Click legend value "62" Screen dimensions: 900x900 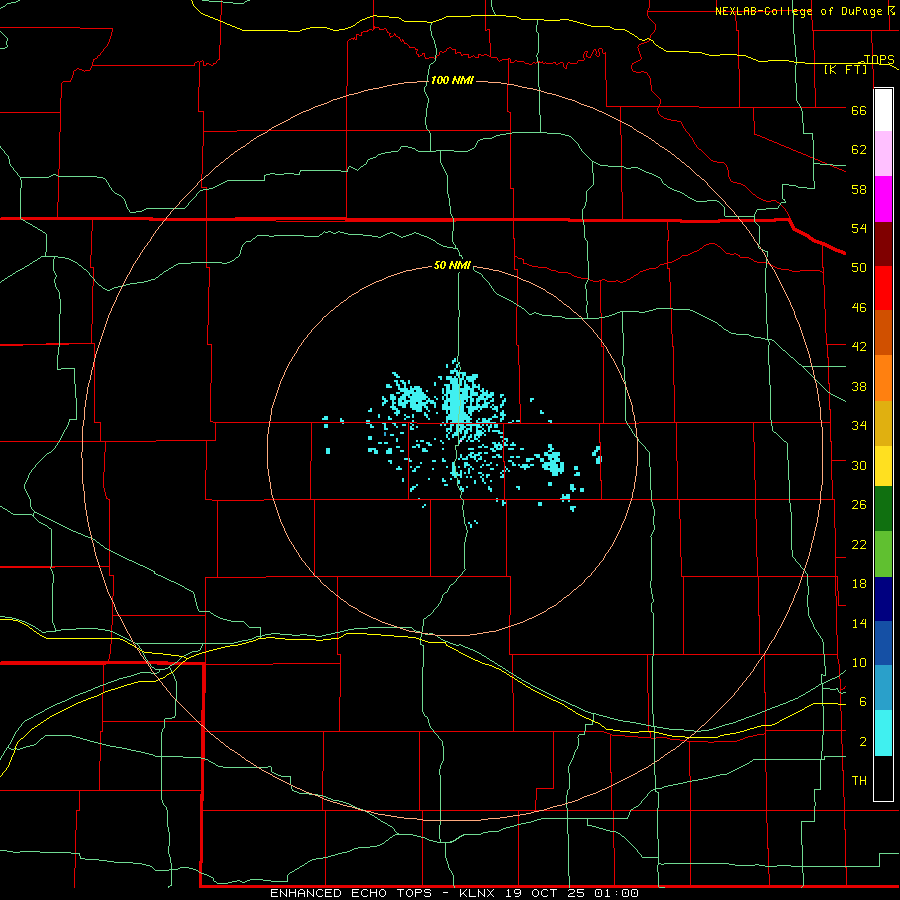point(859,150)
